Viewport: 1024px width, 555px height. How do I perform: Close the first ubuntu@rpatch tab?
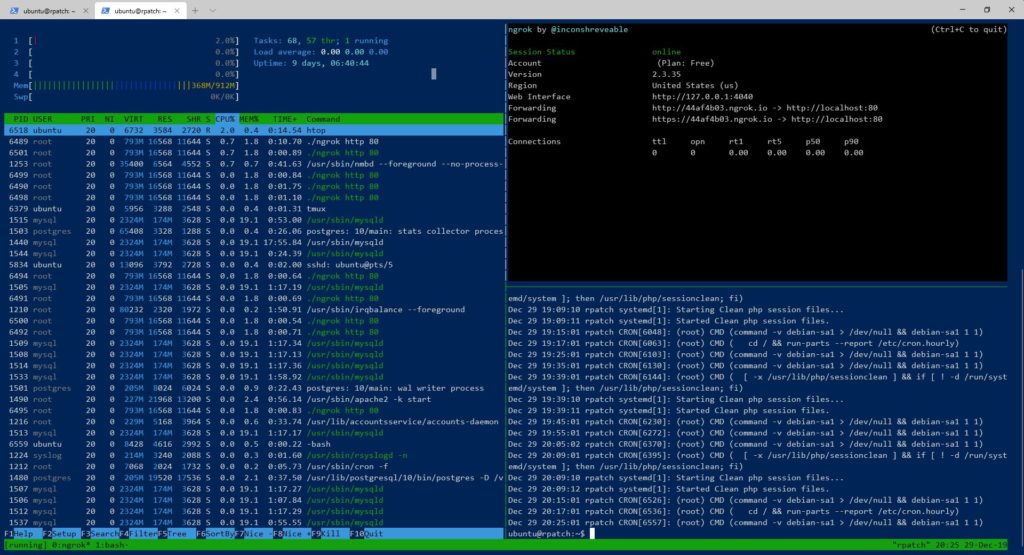84,10
